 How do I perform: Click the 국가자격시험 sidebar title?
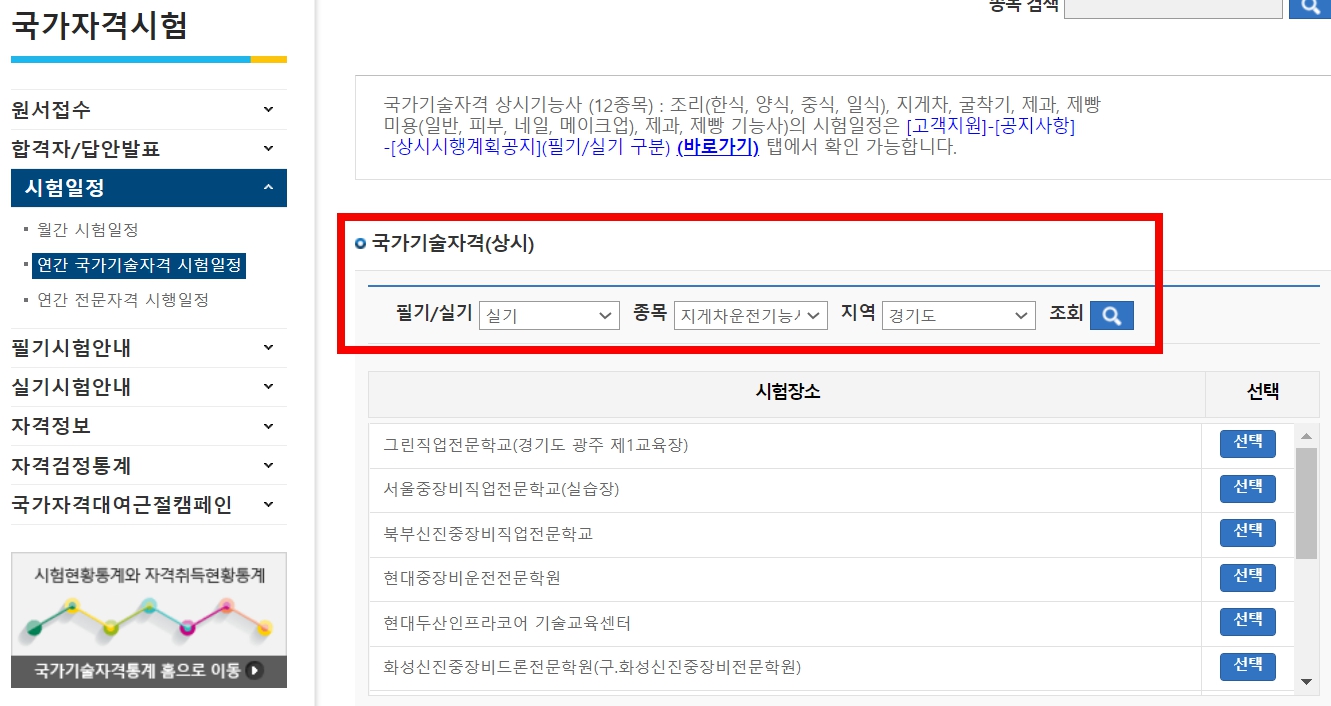[x=99, y=24]
